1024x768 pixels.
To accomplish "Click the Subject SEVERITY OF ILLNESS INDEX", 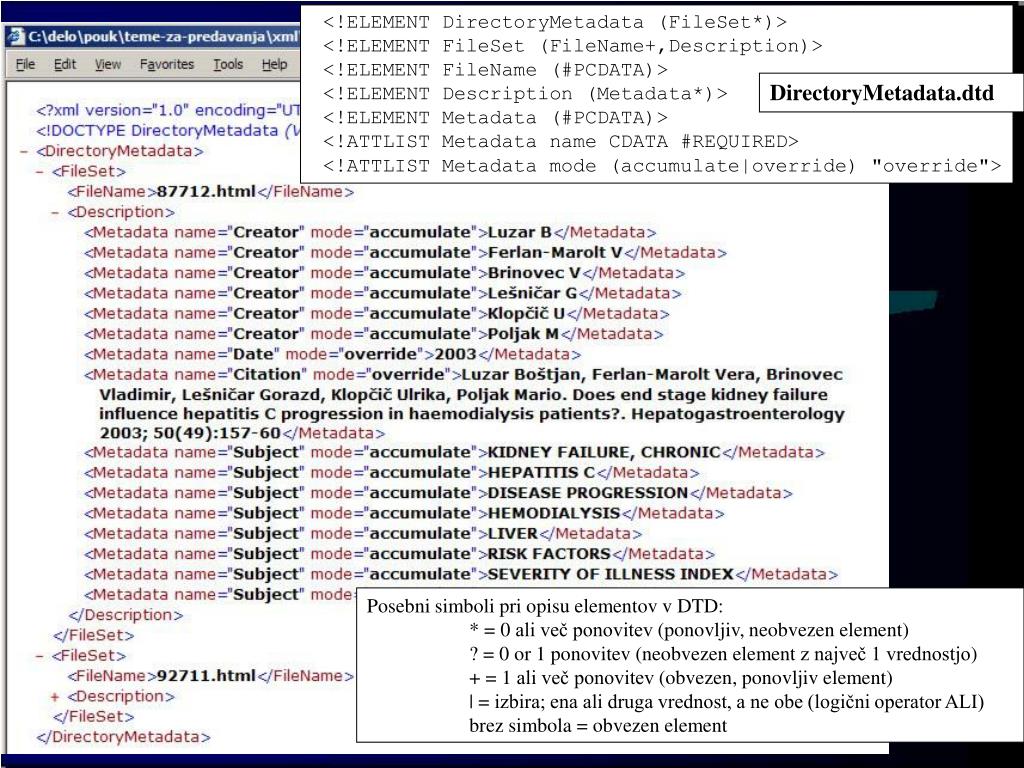I will coord(611,573).
